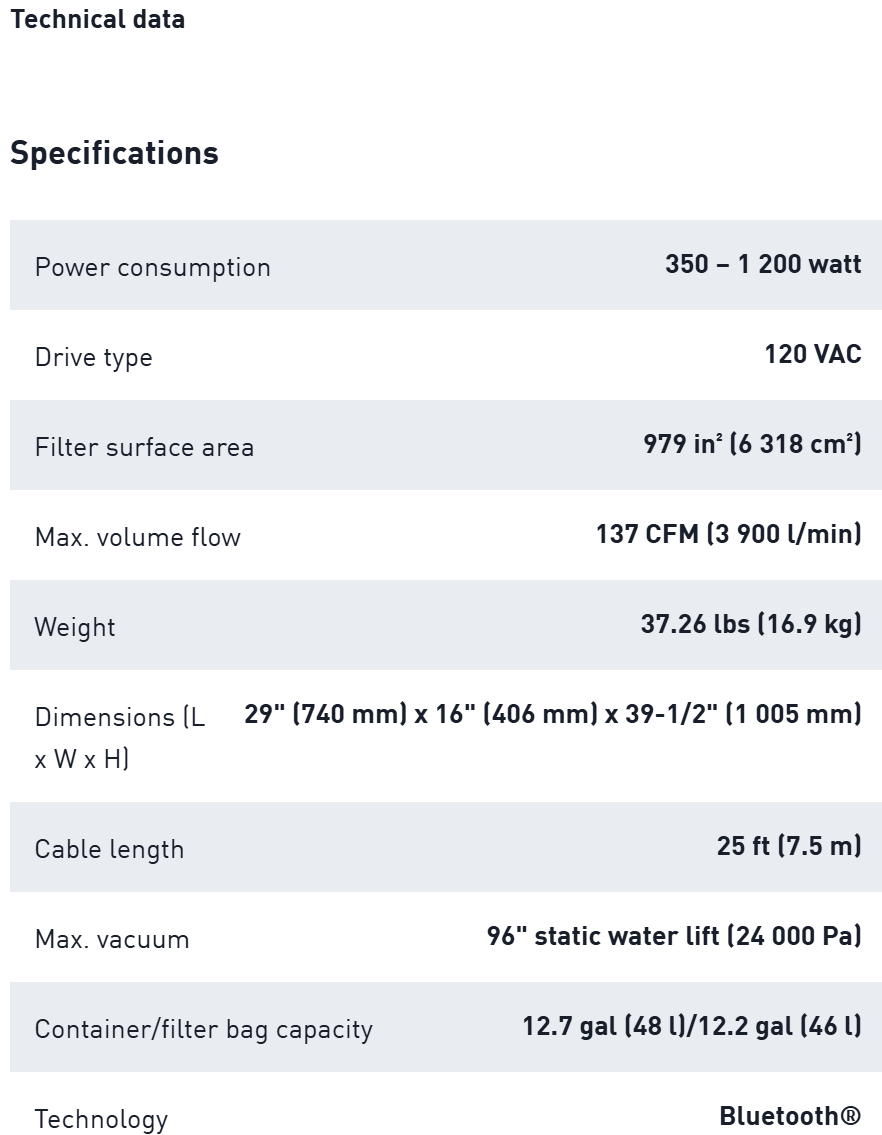Click the 137 CFM value
This screenshot has width=882, height=1135.
click(x=728, y=534)
